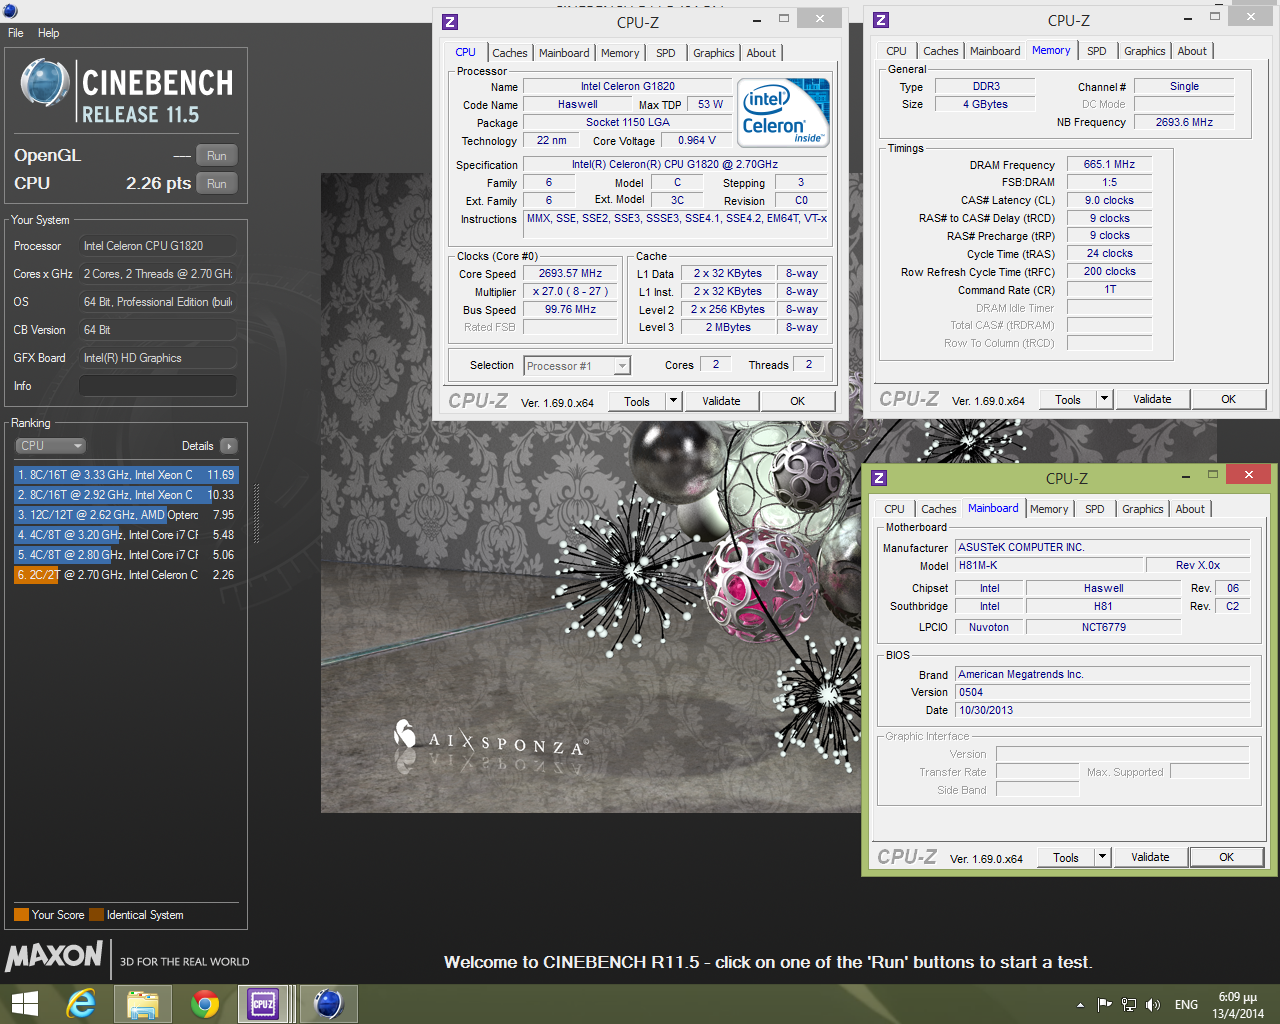The image size is (1280, 1024).
Task: Switch to SPD tab in Memory window
Action: tap(1097, 51)
